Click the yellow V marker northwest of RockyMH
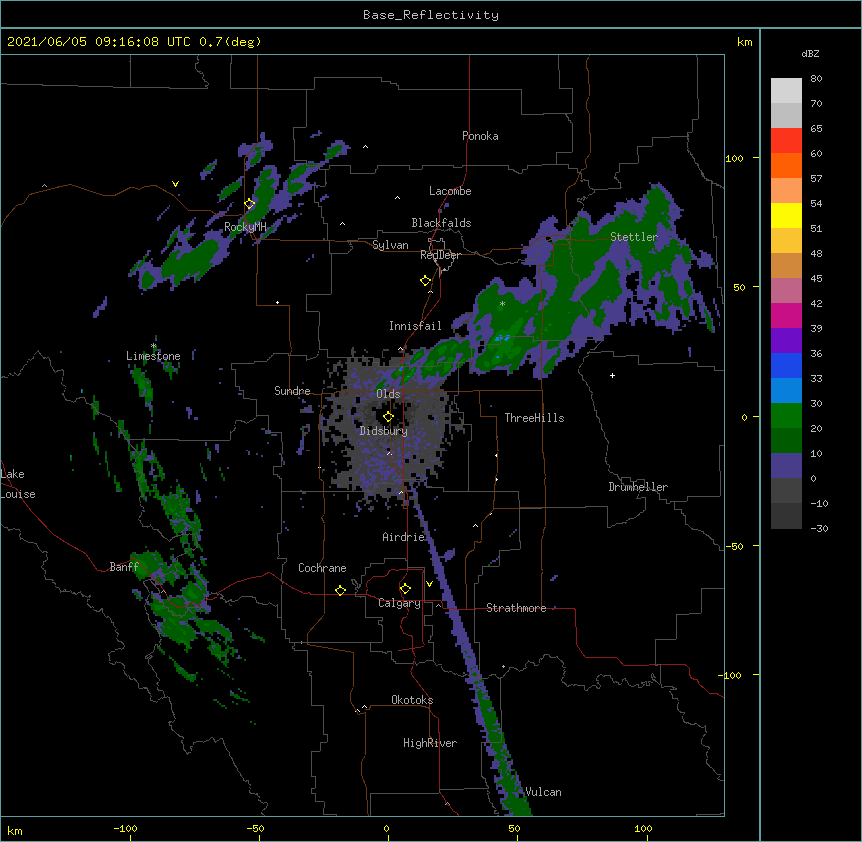The height and width of the screenshot is (842, 862). [x=175, y=184]
